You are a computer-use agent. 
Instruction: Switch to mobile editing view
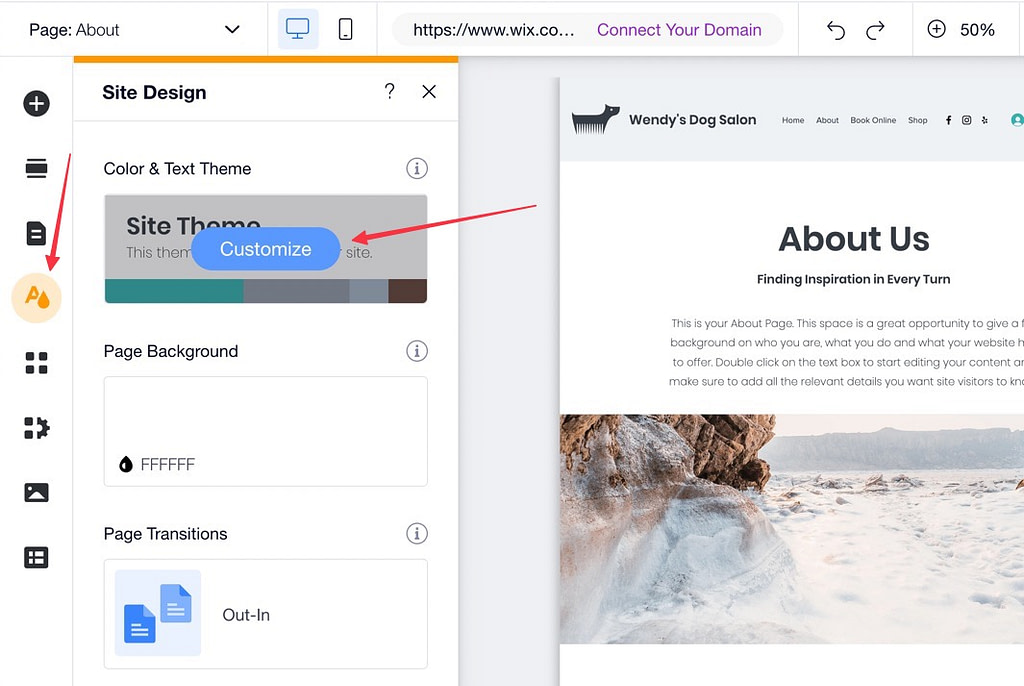345,29
